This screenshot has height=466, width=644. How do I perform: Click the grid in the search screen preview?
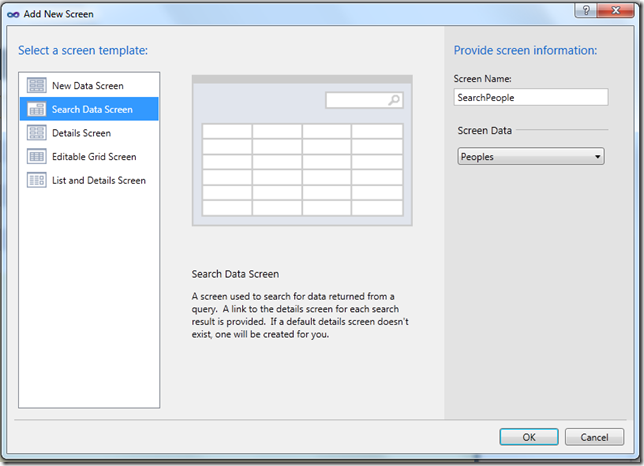point(302,169)
